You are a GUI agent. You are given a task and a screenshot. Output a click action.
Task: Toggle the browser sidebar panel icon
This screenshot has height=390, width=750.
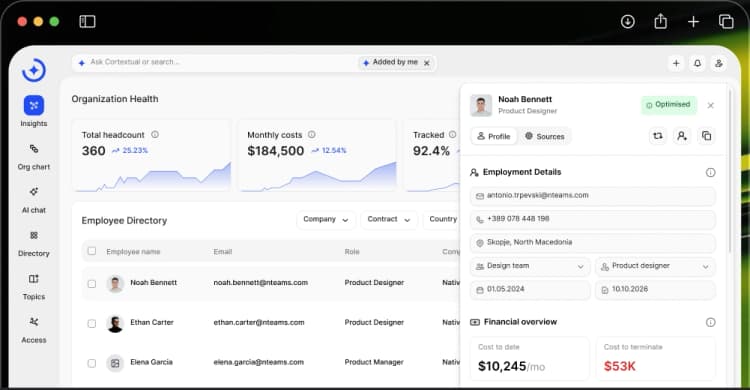[87, 22]
